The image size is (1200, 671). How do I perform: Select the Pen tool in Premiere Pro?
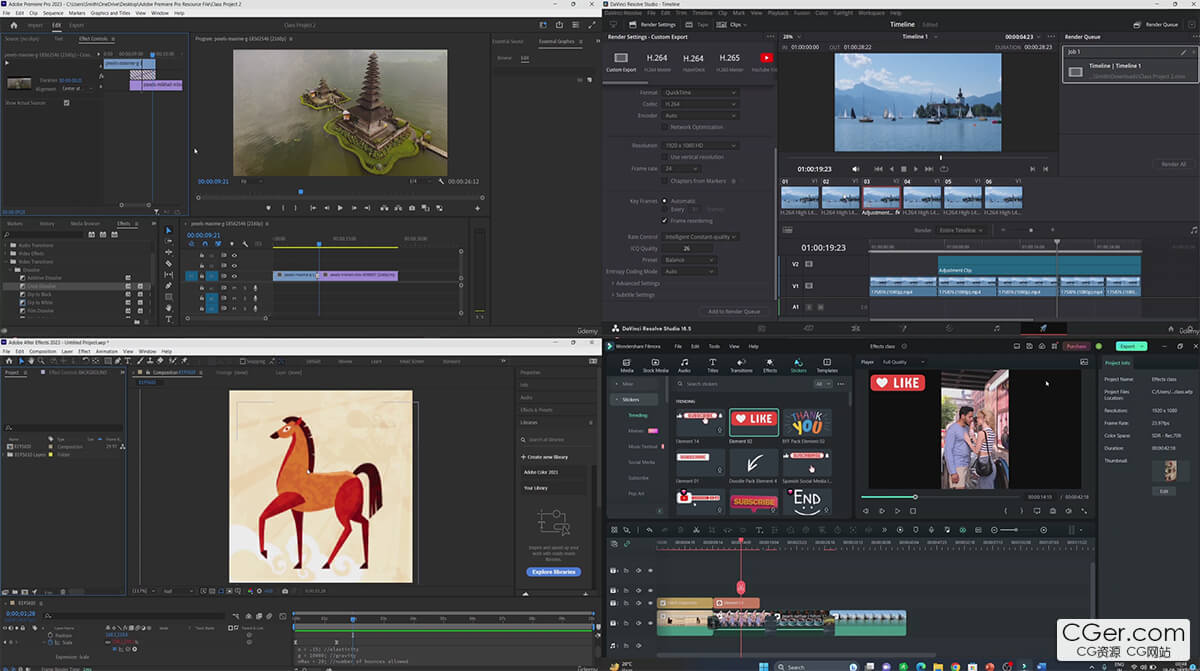tap(168, 286)
